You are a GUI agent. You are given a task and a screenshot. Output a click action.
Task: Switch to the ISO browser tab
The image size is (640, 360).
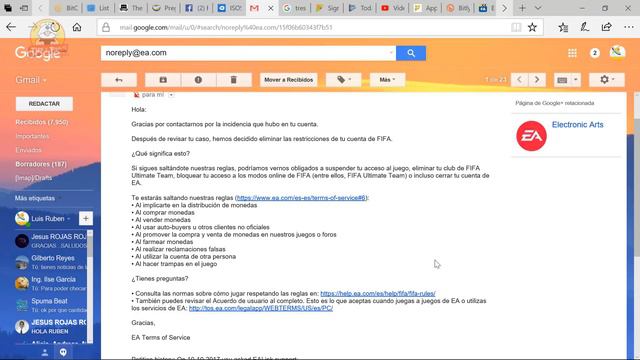[229, 8]
